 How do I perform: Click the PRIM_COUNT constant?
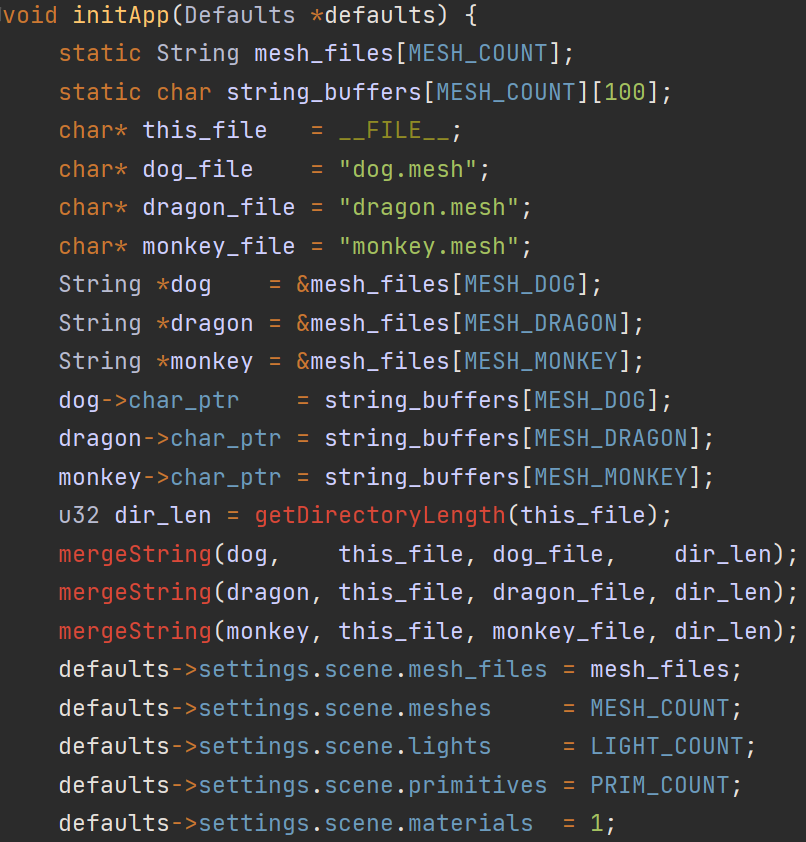[659, 785]
